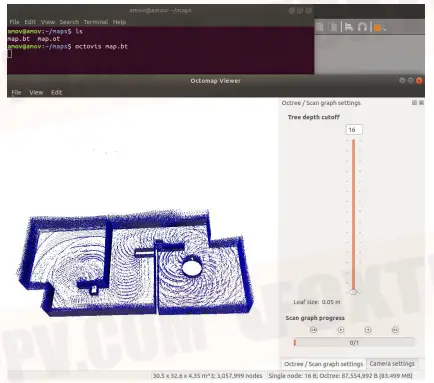The height and width of the screenshot is (383, 434).
Task: Open Search menu in the terminal window
Action: (x=69, y=22)
